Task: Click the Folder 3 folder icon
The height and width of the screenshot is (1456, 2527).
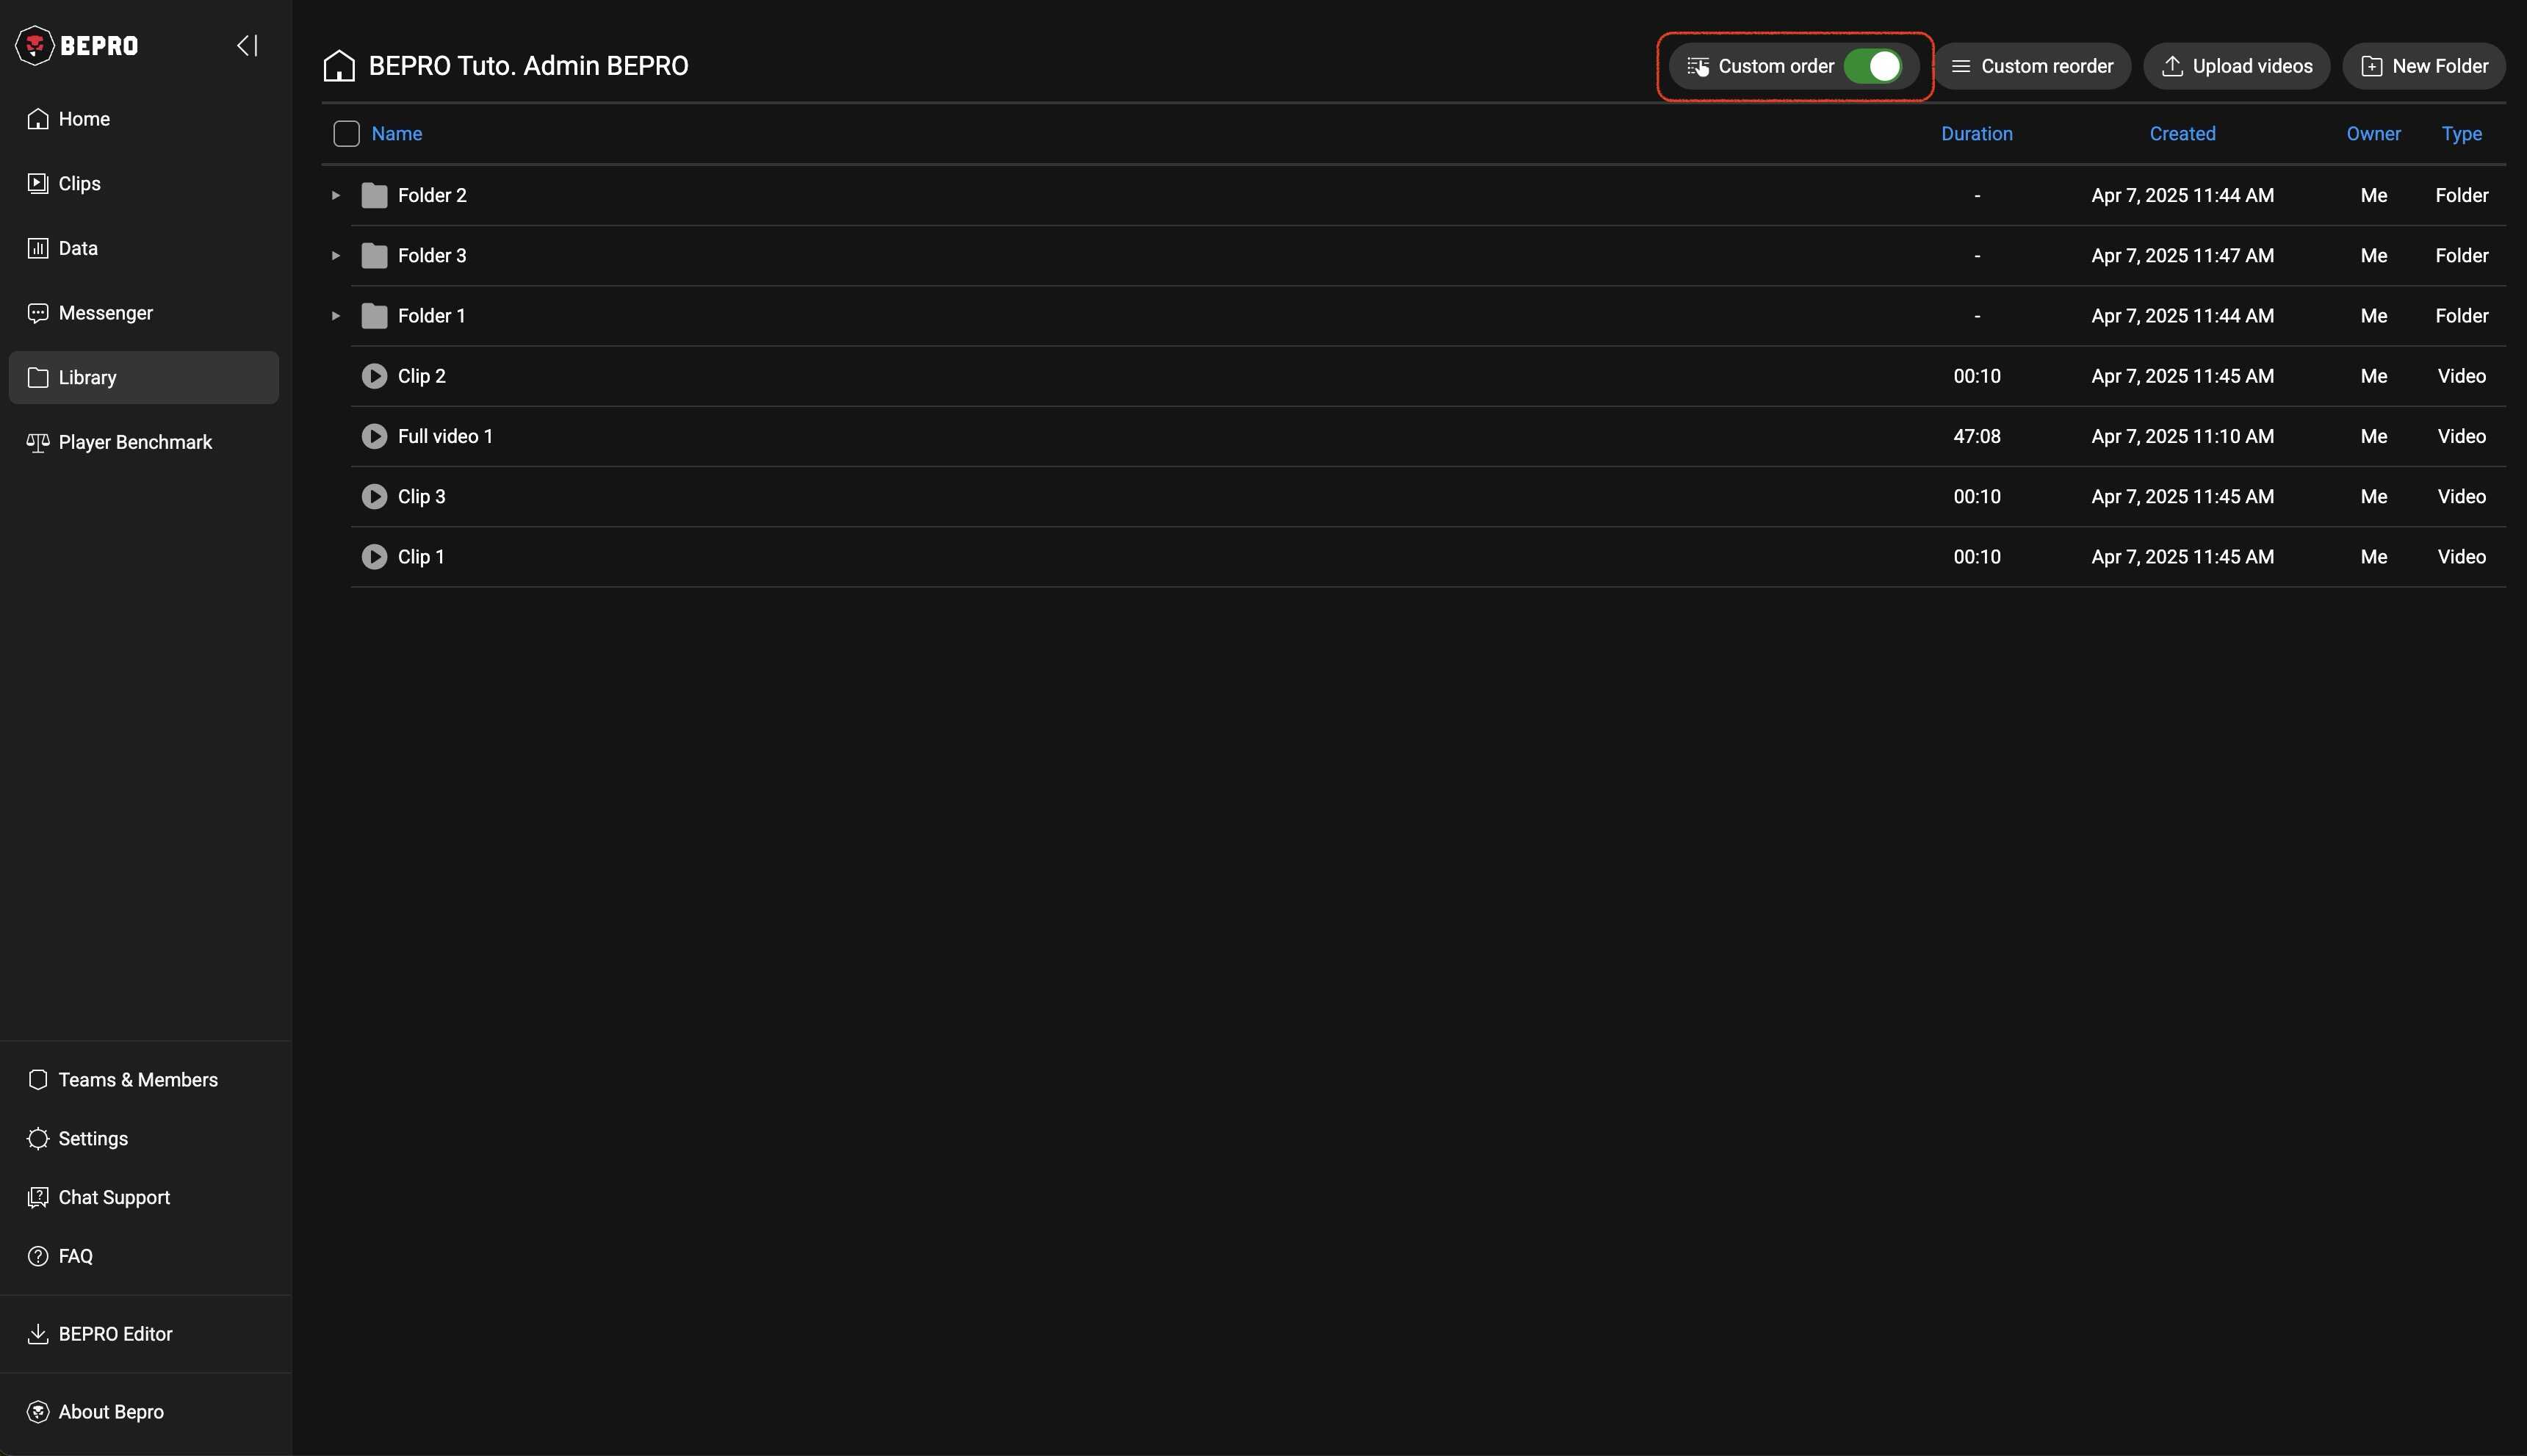Action: [374, 256]
